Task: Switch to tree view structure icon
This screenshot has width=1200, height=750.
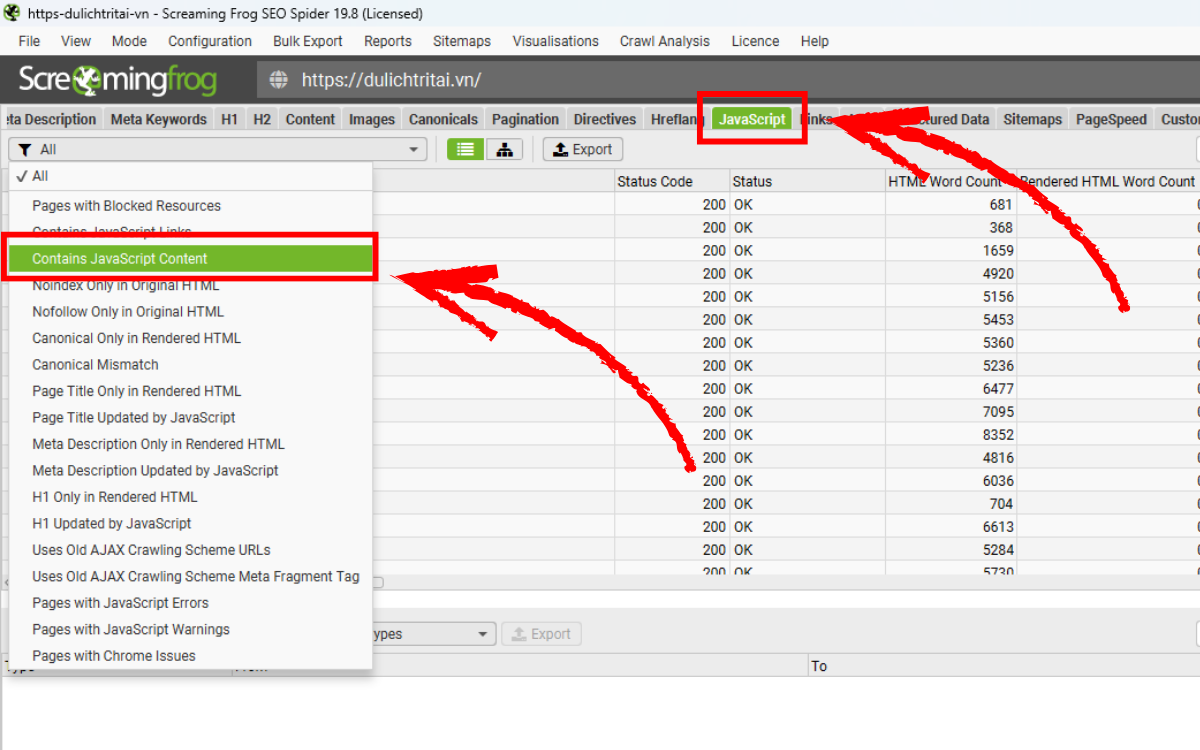Action: point(505,149)
